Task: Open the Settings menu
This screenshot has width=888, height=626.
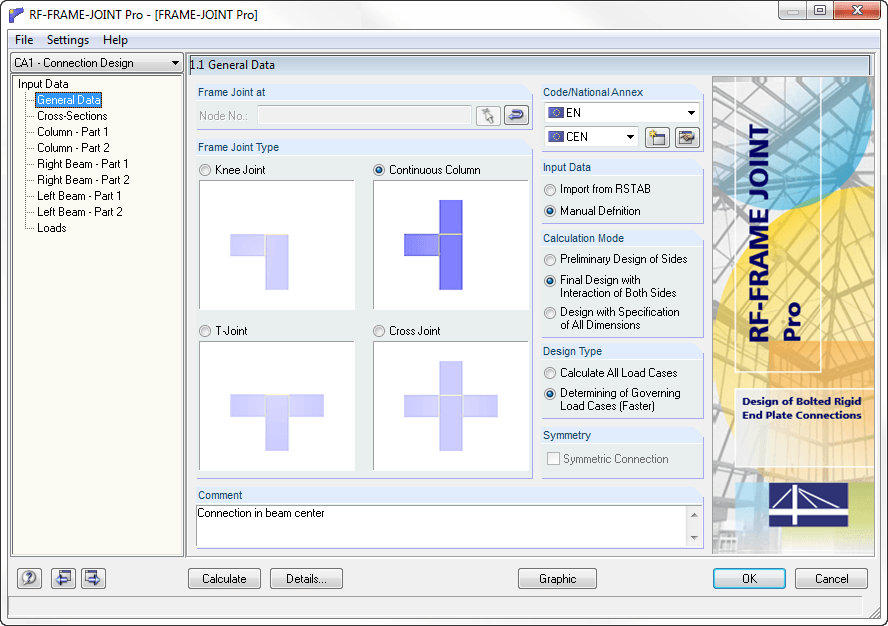Action: 67,40
